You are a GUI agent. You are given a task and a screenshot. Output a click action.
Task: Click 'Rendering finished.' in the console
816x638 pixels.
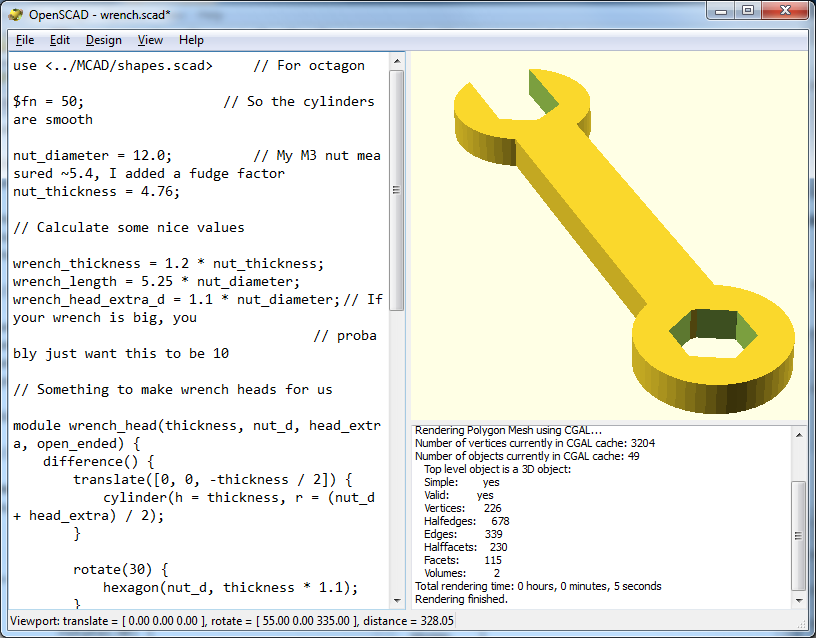click(x=461, y=599)
